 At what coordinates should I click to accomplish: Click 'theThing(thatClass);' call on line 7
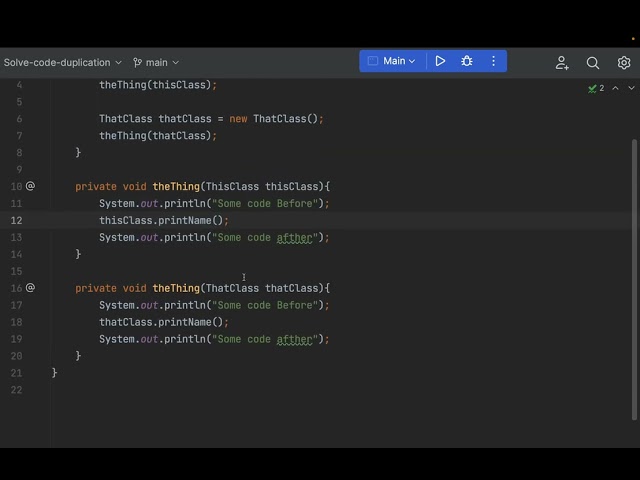point(158,136)
